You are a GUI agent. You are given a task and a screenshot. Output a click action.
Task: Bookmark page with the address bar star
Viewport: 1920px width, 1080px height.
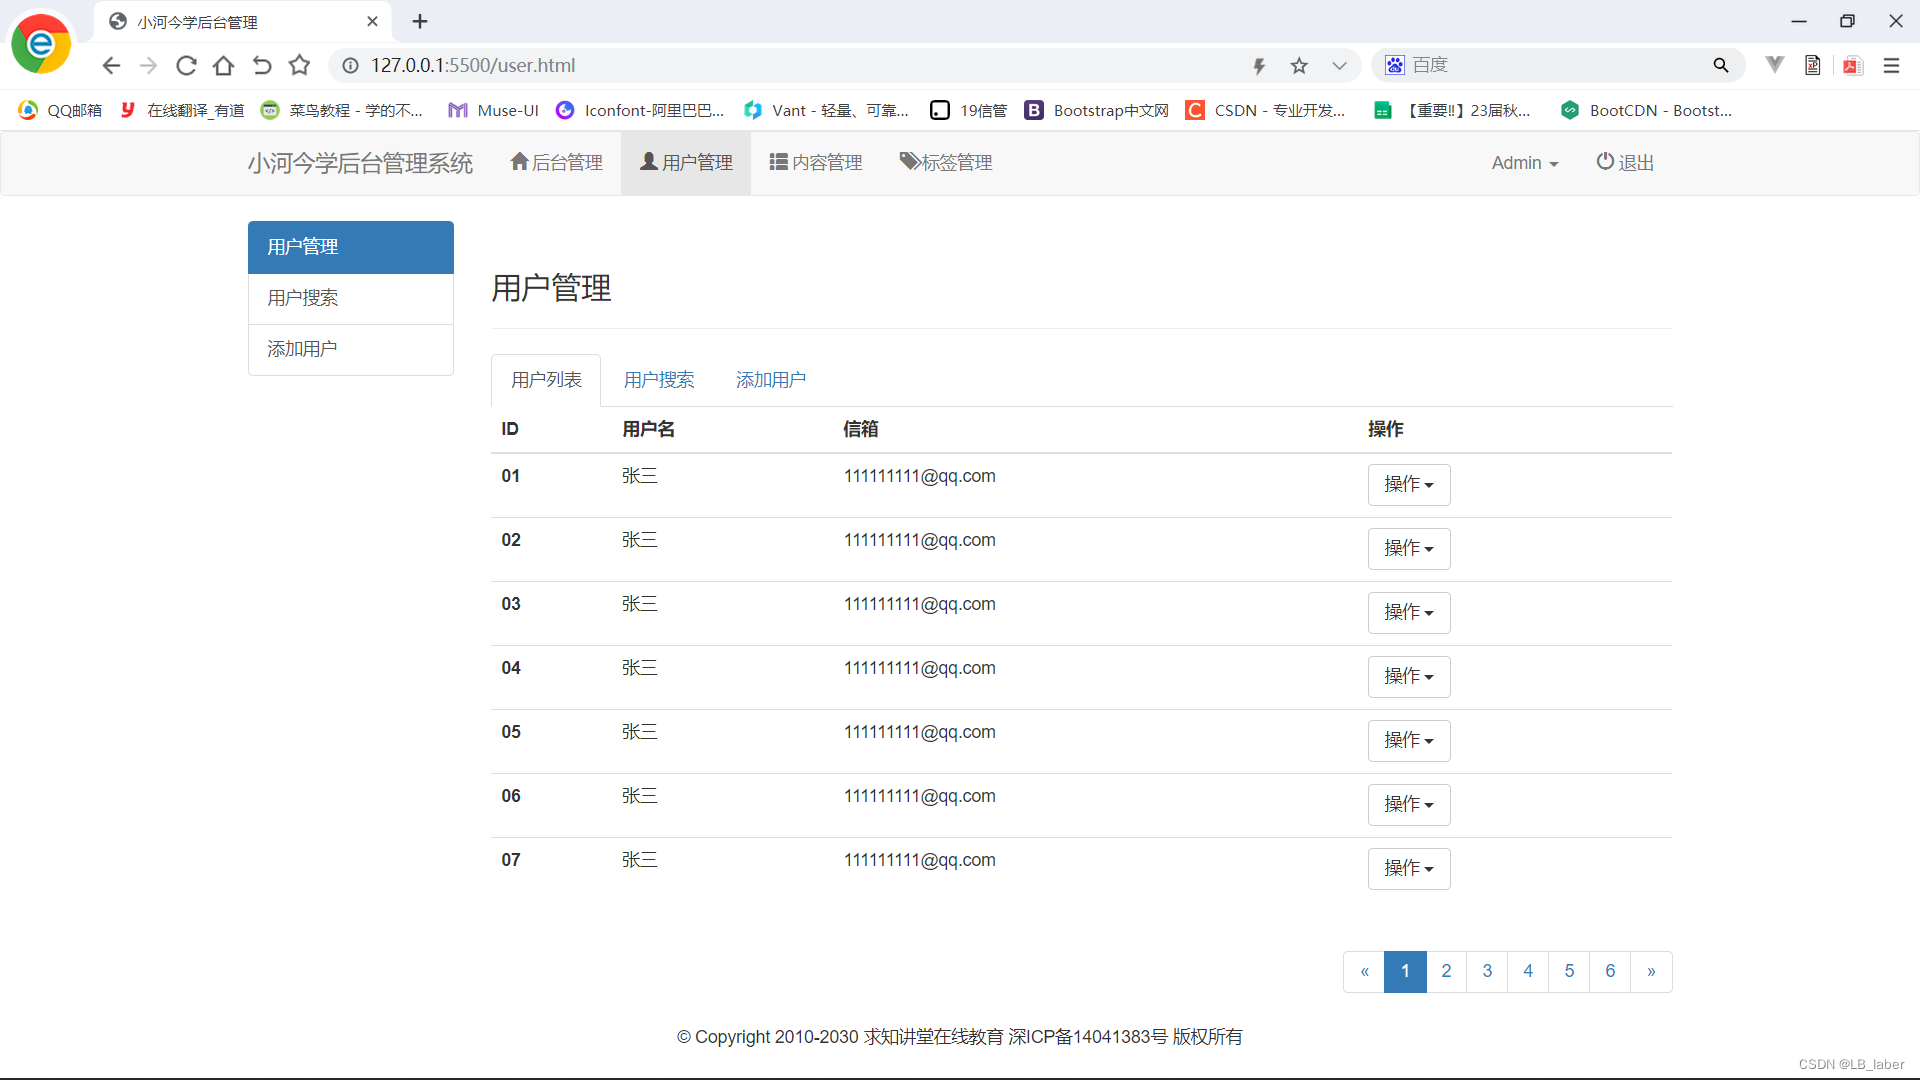pyautogui.click(x=1299, y=66)
